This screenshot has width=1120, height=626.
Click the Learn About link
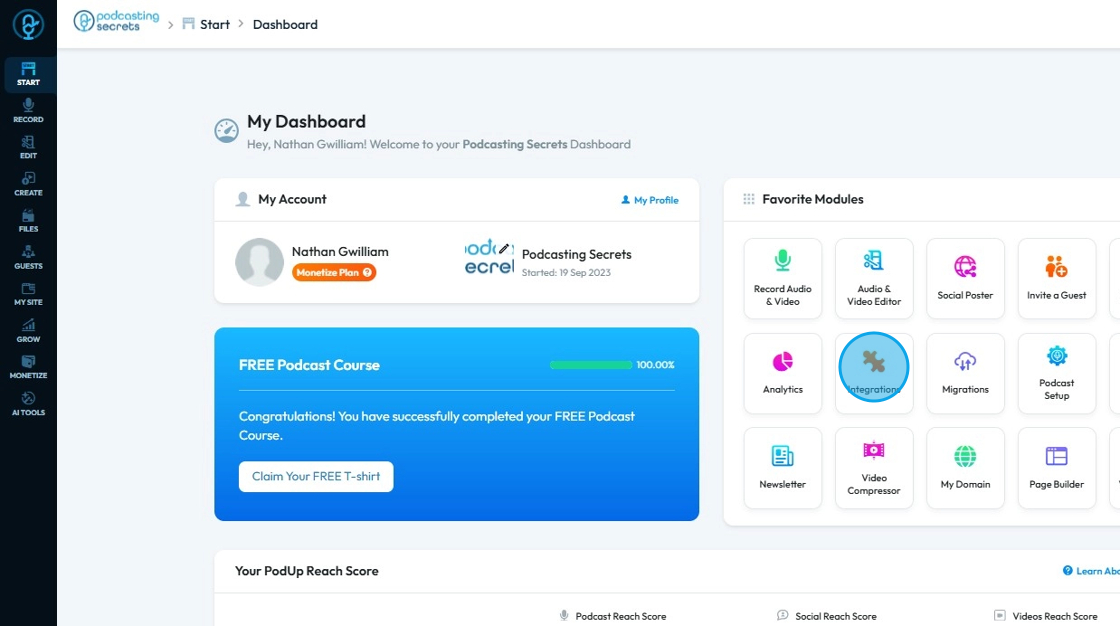coord(1091,571)
